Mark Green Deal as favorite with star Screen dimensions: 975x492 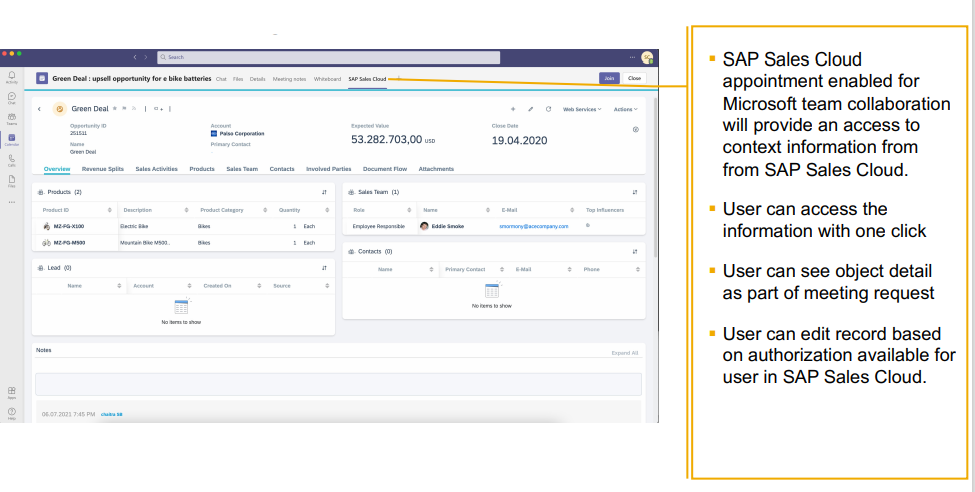point(115,108)
